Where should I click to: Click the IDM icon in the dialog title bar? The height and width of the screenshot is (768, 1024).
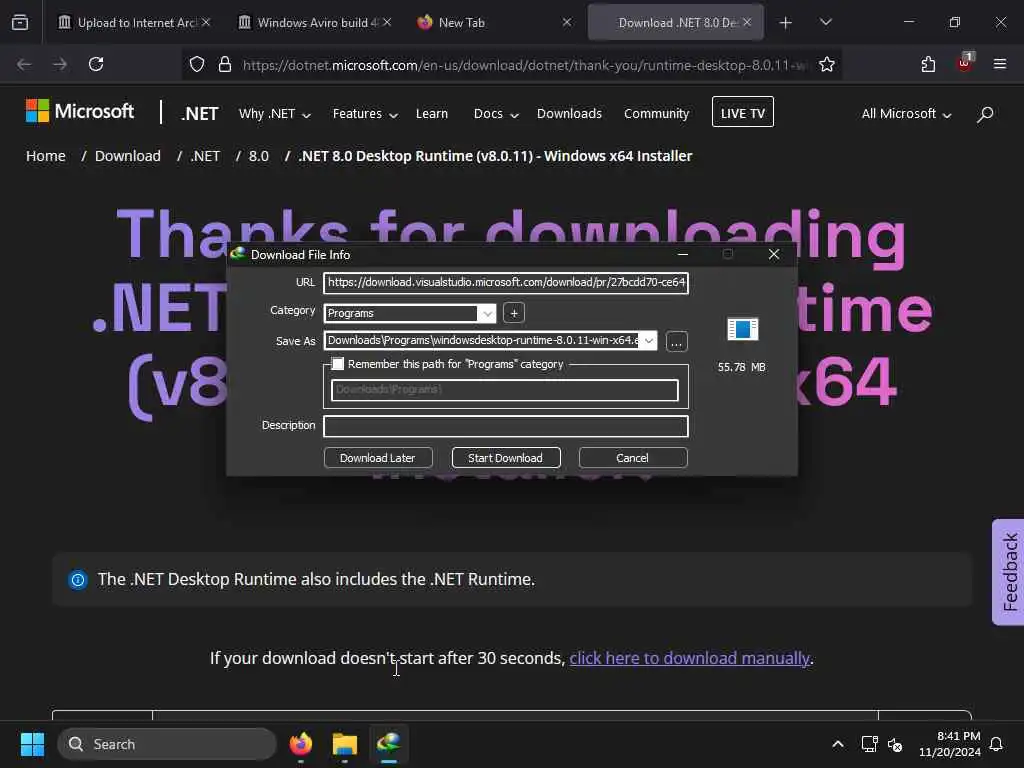(238, 254)
